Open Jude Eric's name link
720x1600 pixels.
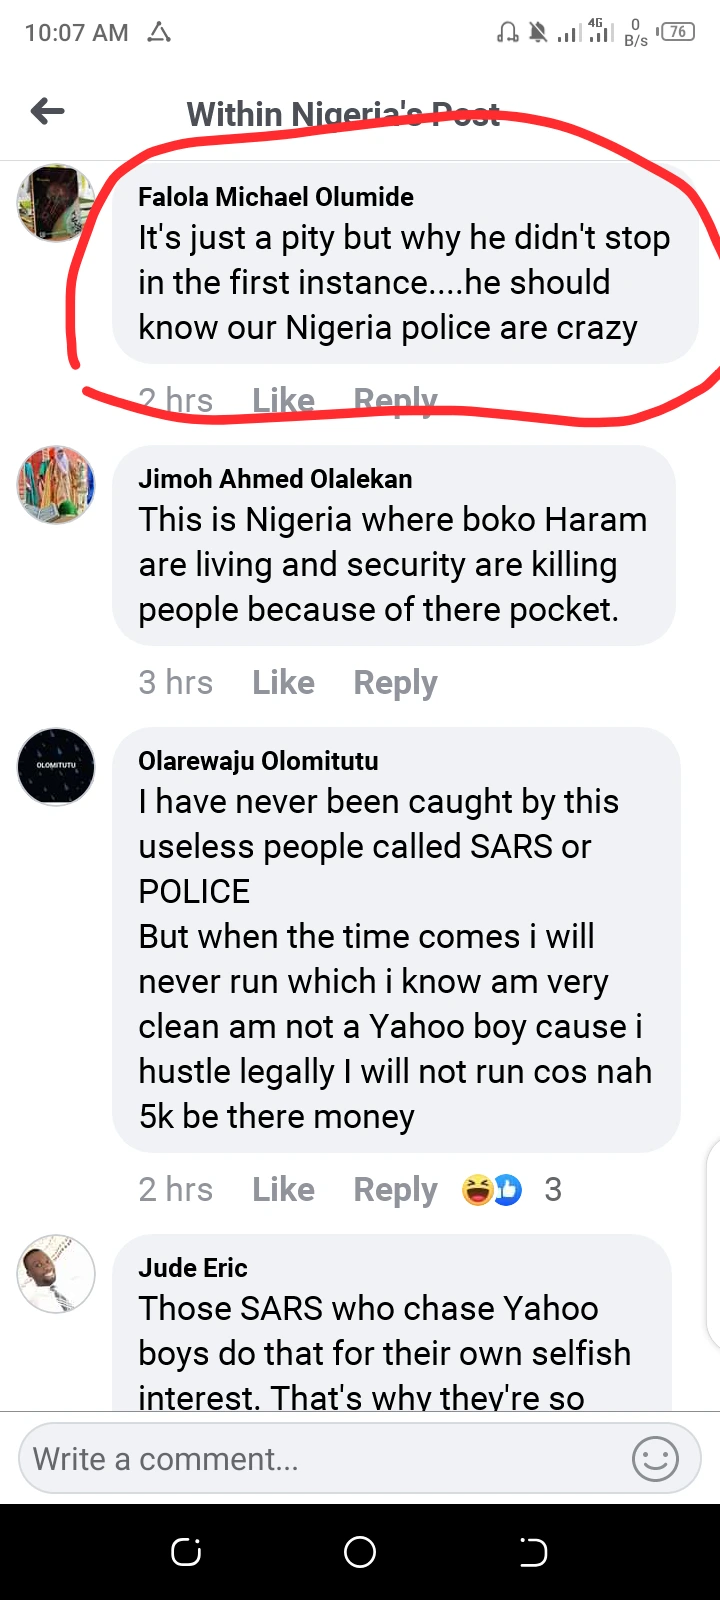click(193, 1268)
